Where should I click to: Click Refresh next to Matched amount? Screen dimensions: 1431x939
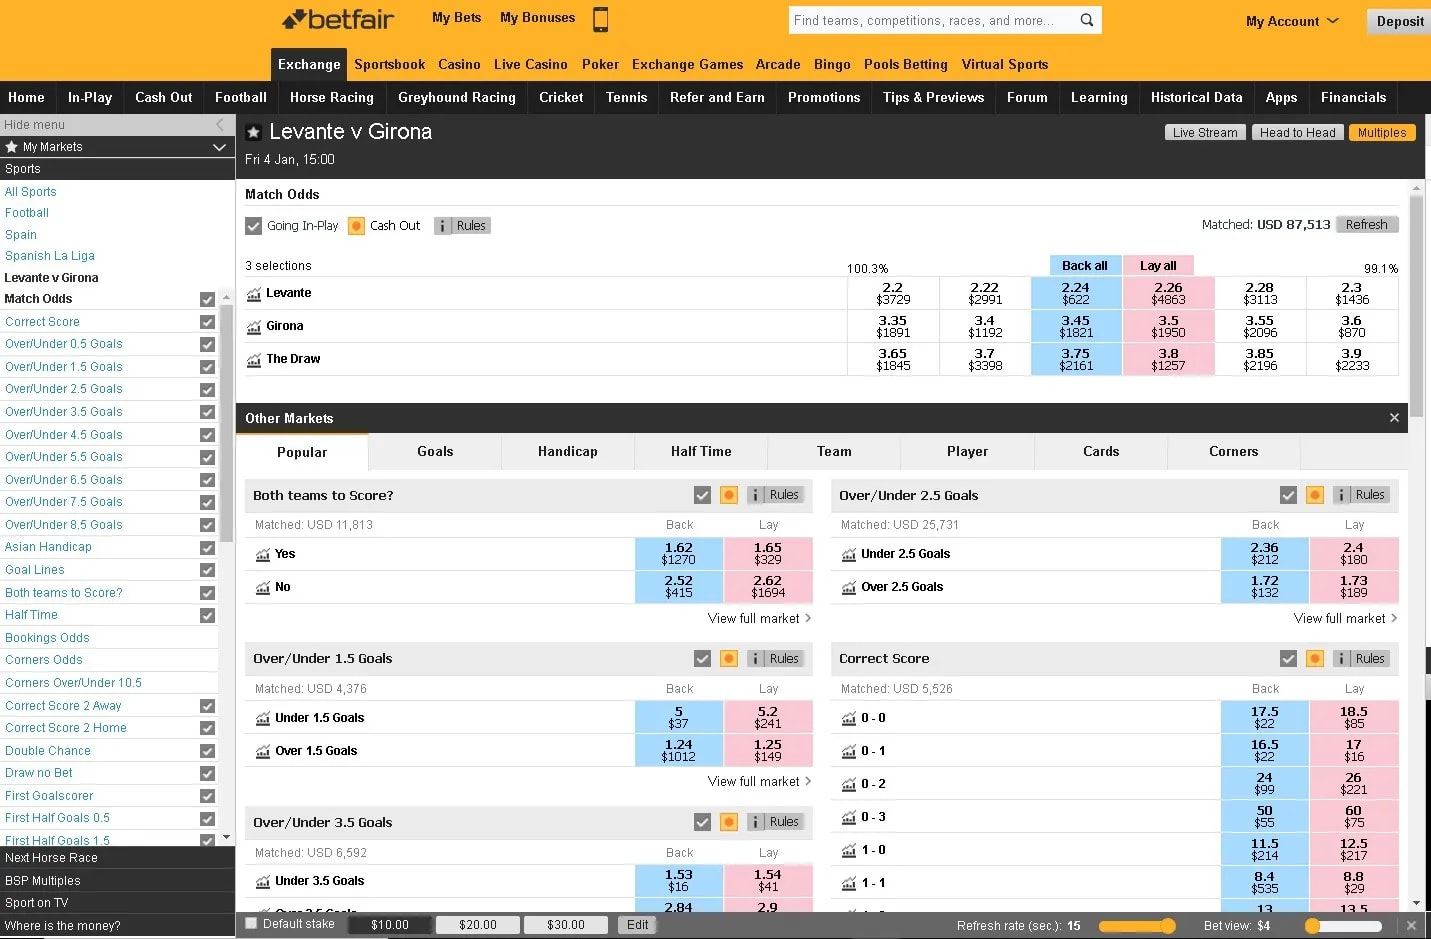tap(1366, 225)
